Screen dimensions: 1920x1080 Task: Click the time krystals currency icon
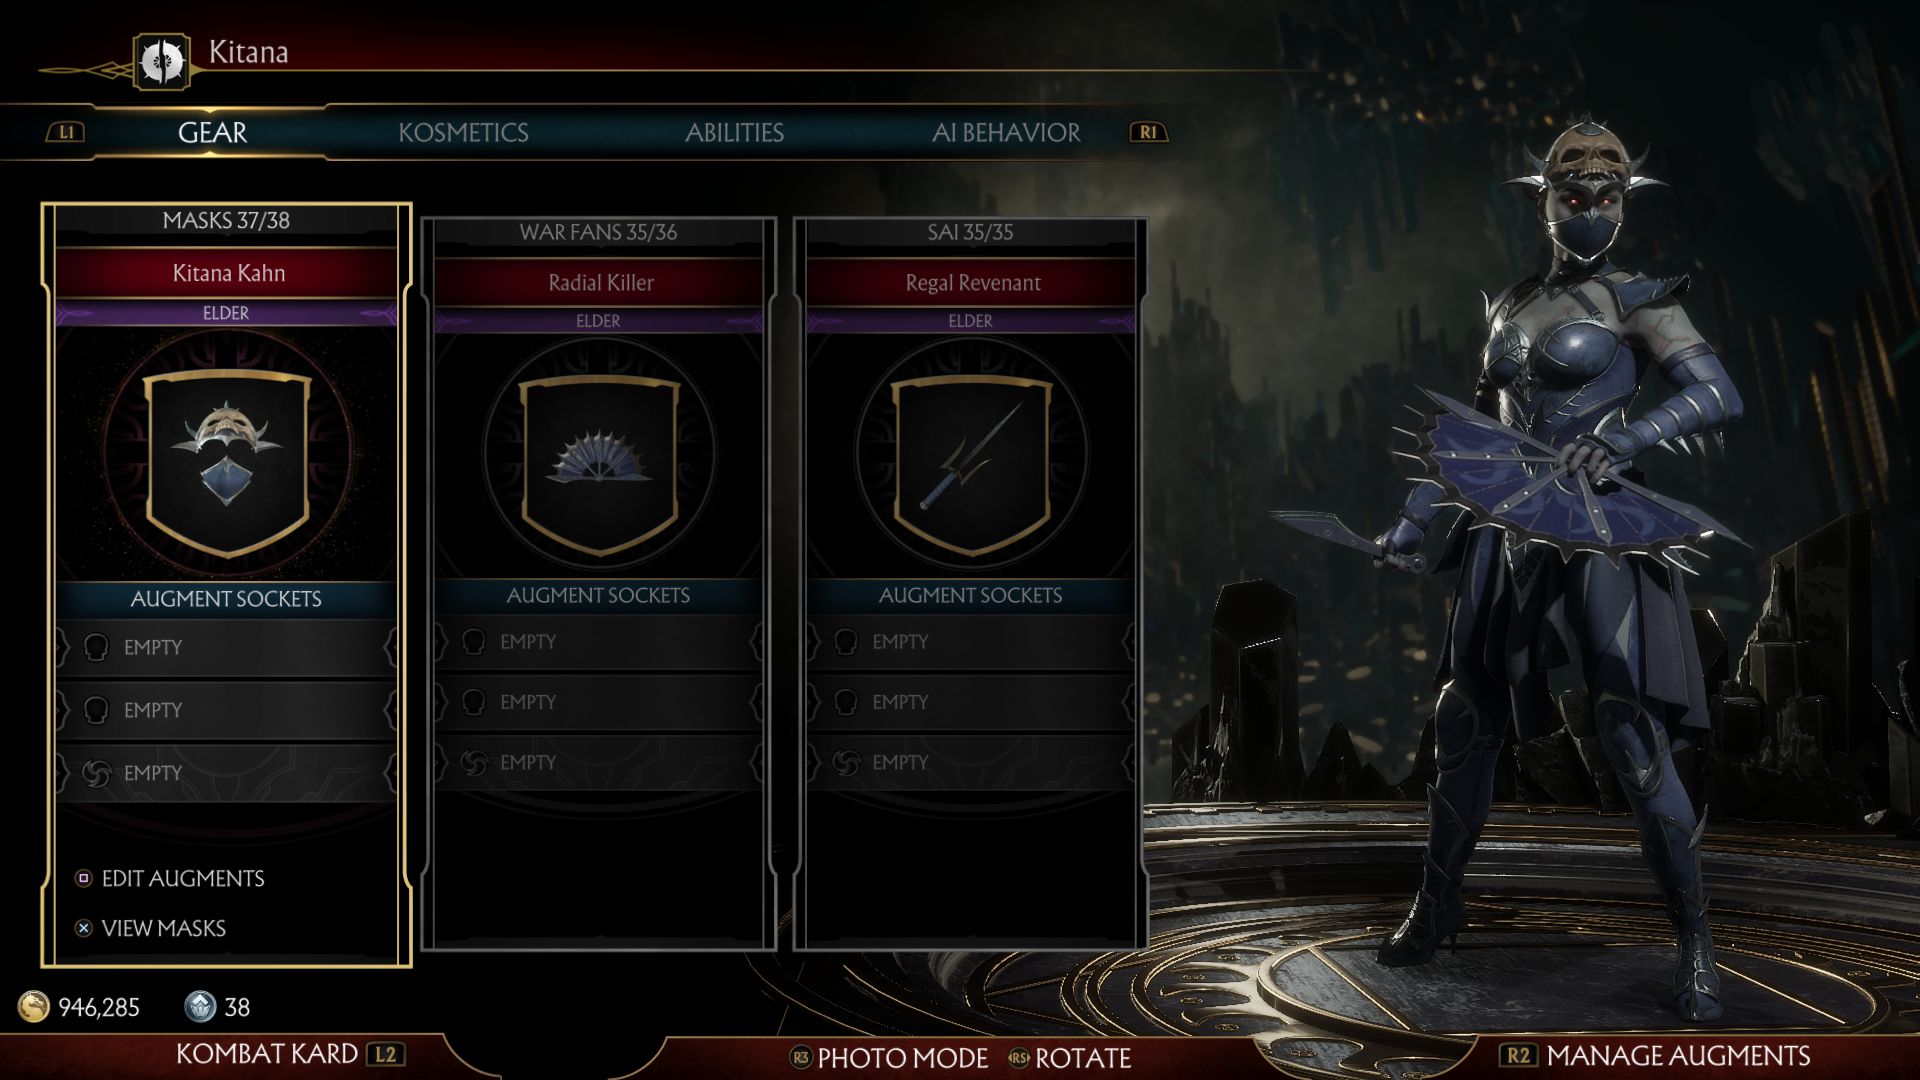tap(200, 1006)
